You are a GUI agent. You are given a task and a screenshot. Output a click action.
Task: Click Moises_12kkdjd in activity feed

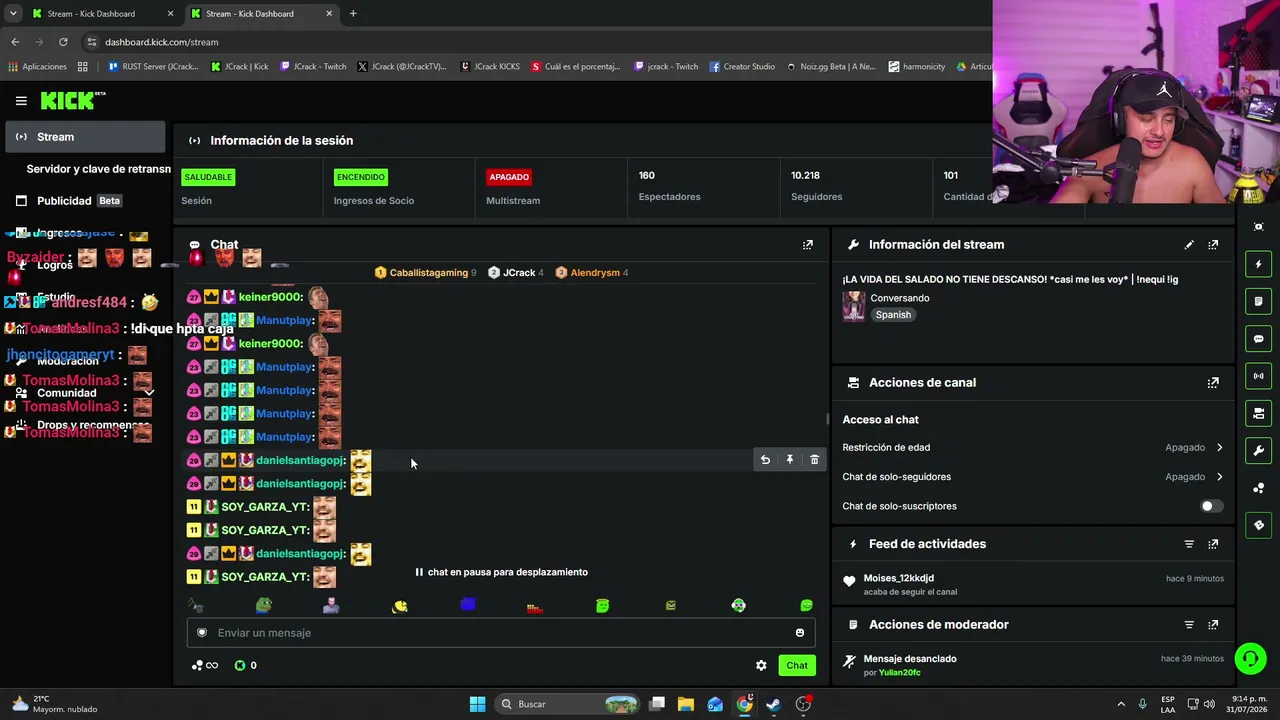coord(899,578)
